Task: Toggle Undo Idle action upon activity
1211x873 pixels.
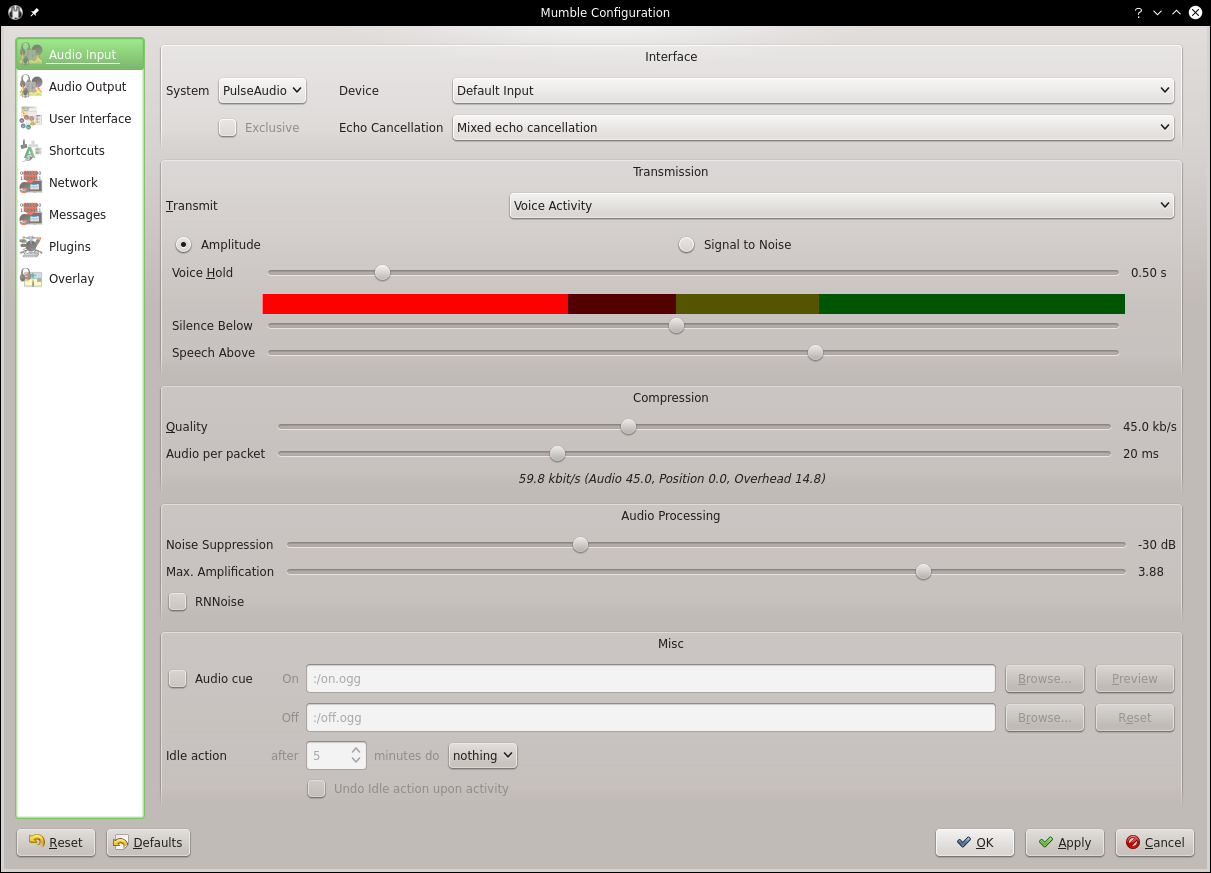Action: point(317,789)
